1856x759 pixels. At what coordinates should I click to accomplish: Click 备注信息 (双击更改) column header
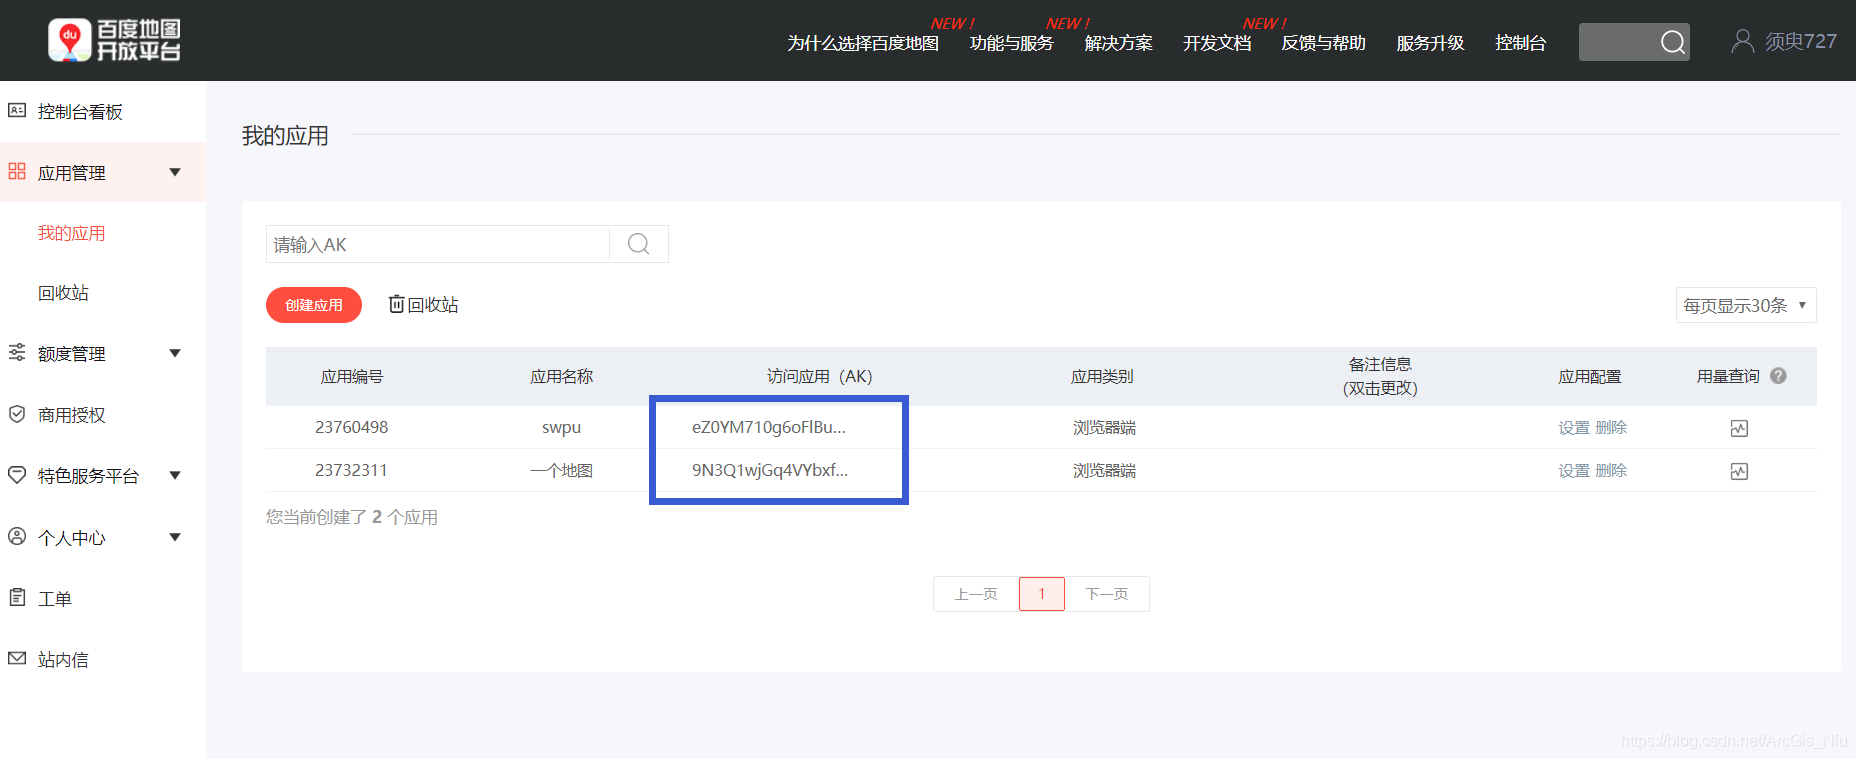(1380, 376)
